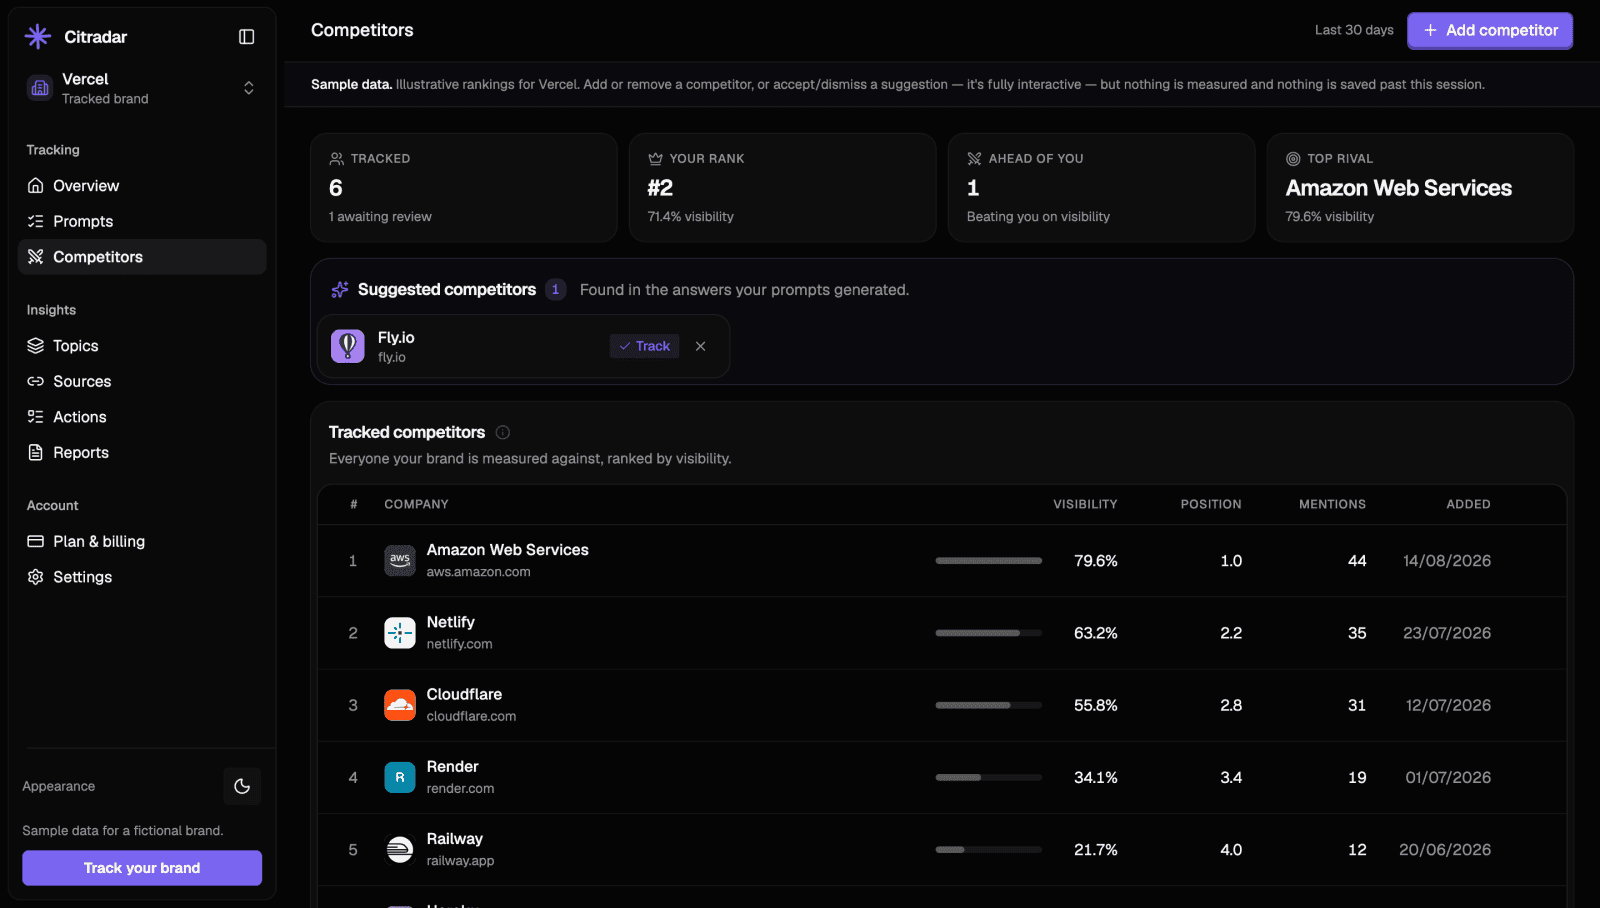1600x908 pixels.
Task: Open Topics insights
Action: [142, 346]
